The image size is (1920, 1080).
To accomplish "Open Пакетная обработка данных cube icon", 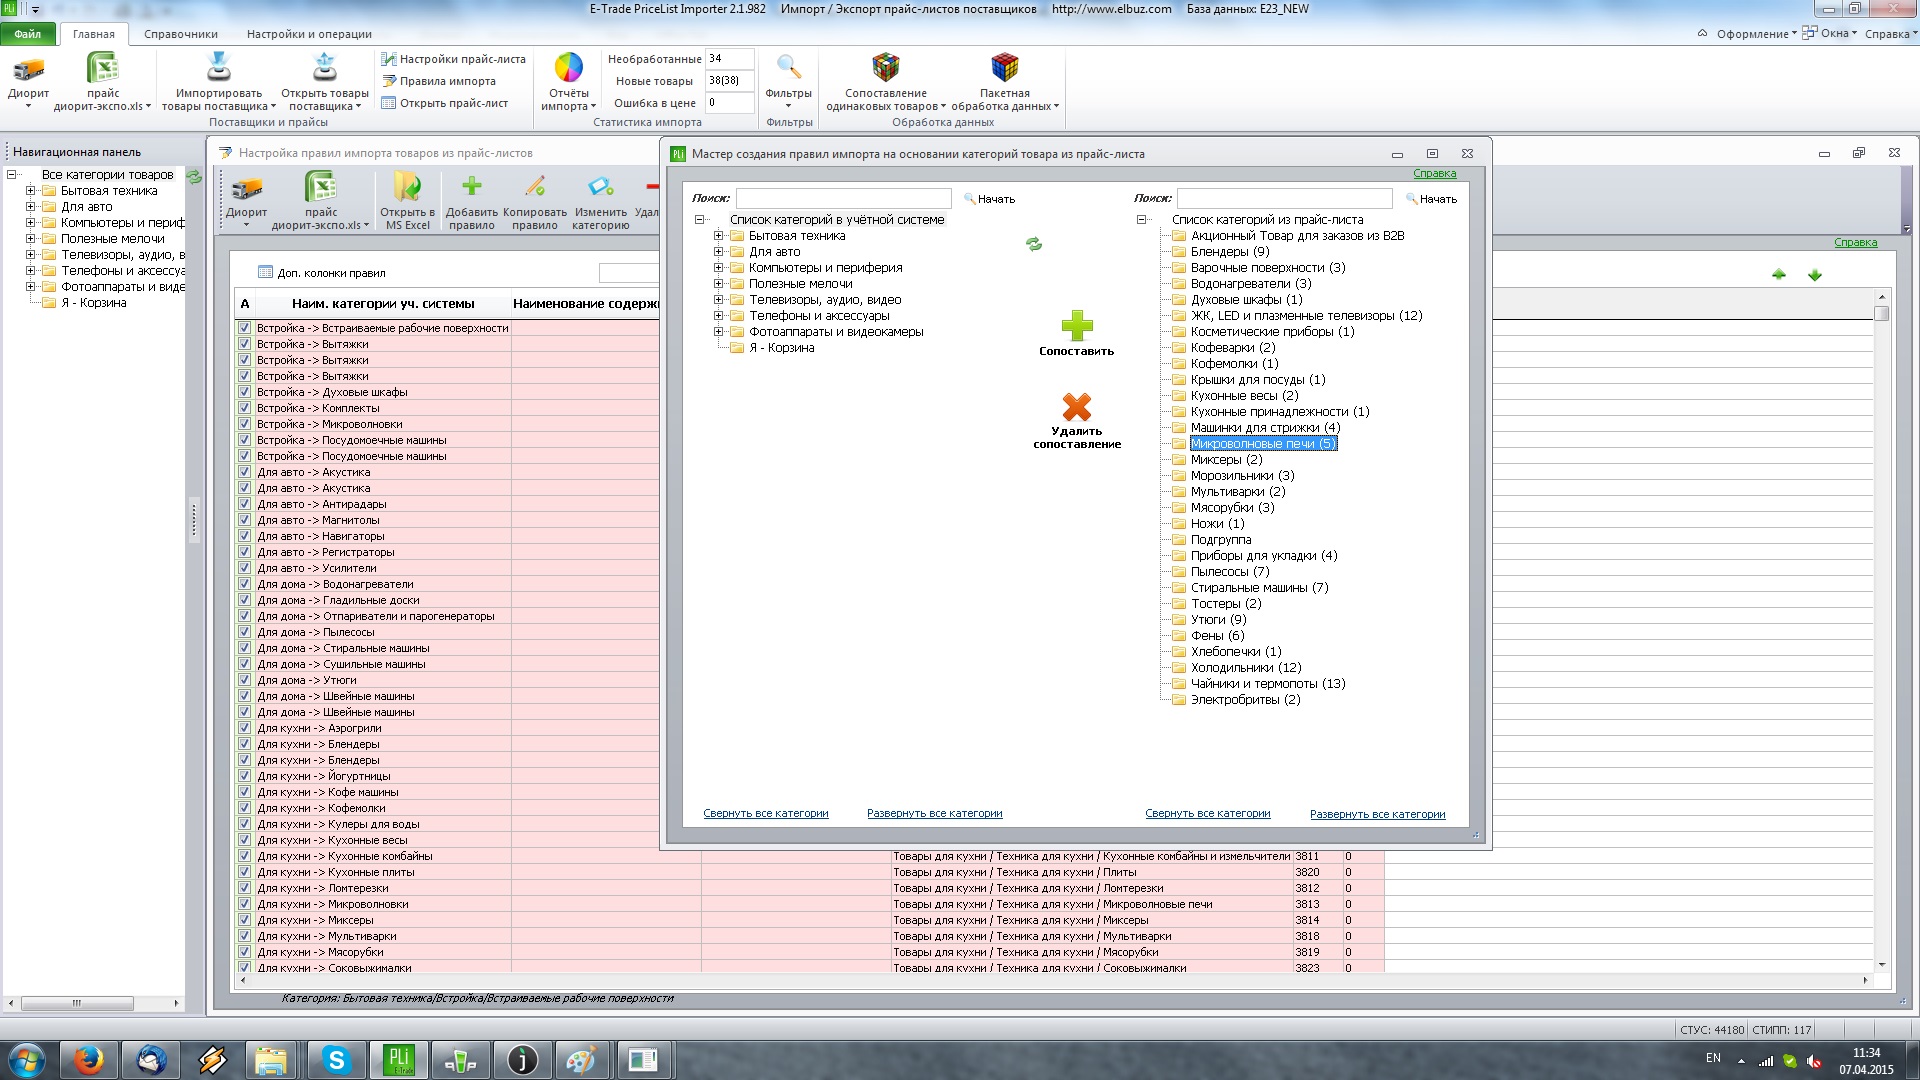I will click(x=1004, y=68).
